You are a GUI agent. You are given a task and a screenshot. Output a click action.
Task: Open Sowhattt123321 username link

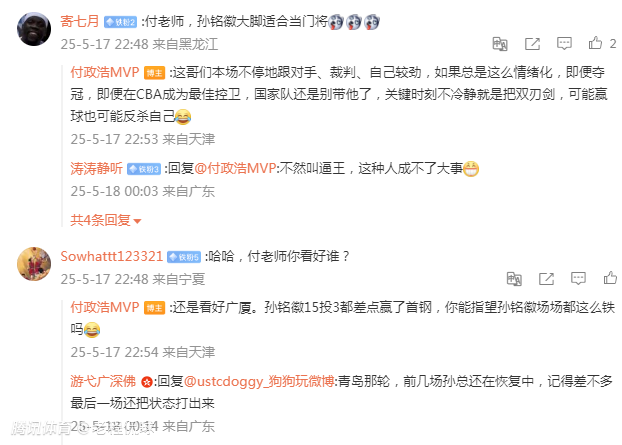(x=111, y=256)
